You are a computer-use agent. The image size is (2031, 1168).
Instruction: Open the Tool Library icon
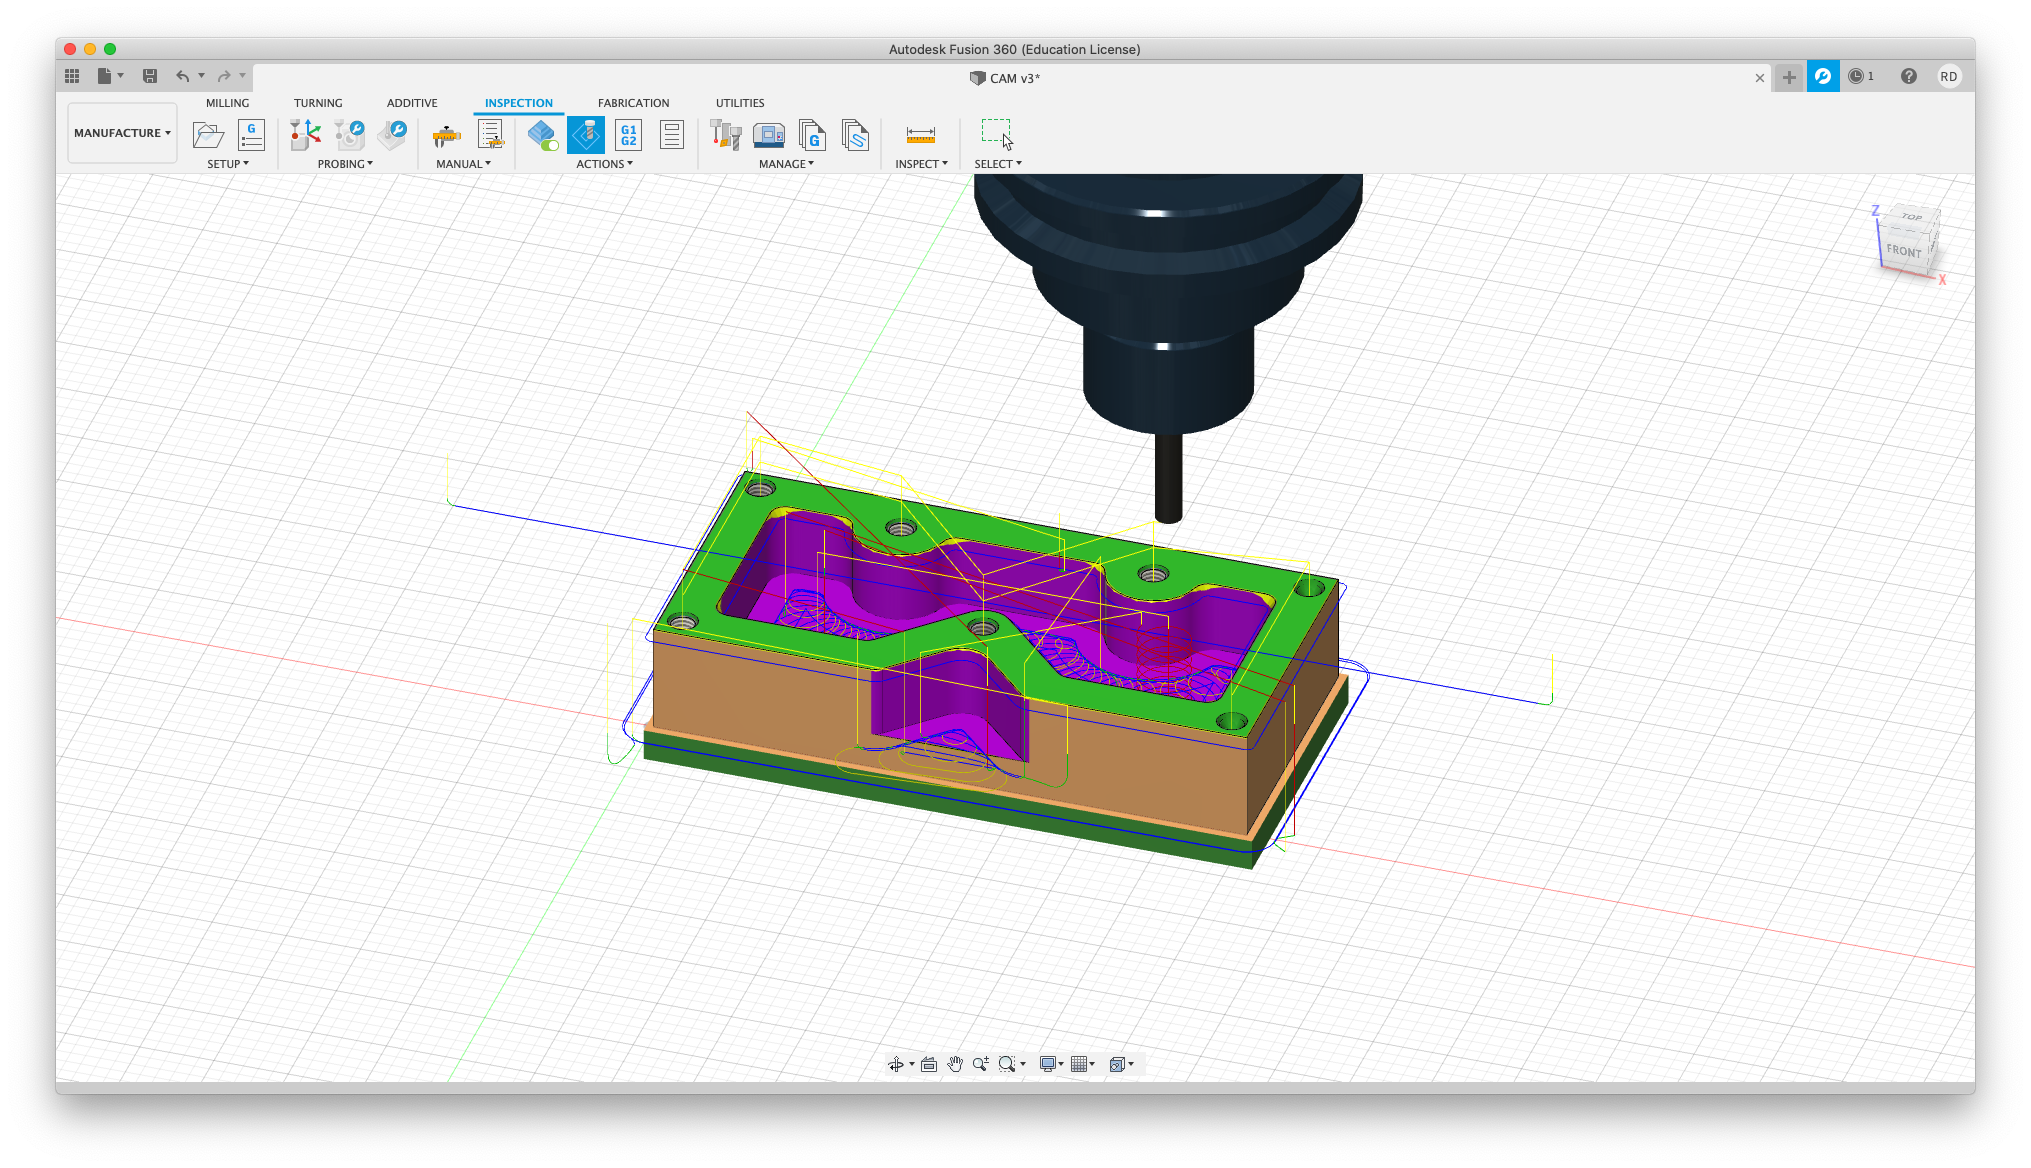725,134
